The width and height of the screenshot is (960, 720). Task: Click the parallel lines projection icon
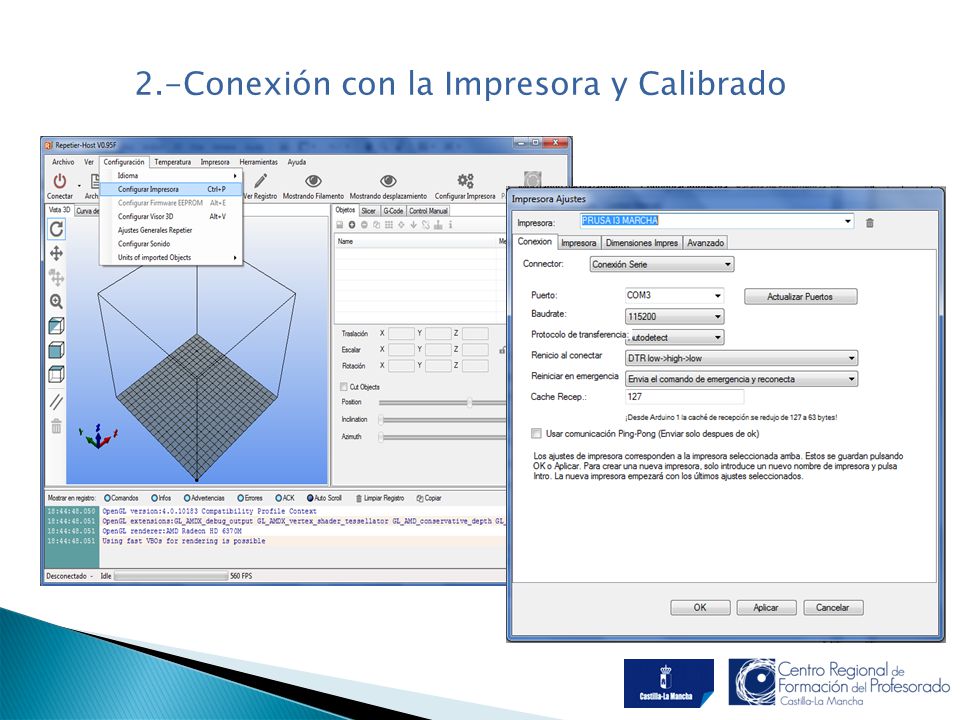click(x=56, y=402)
